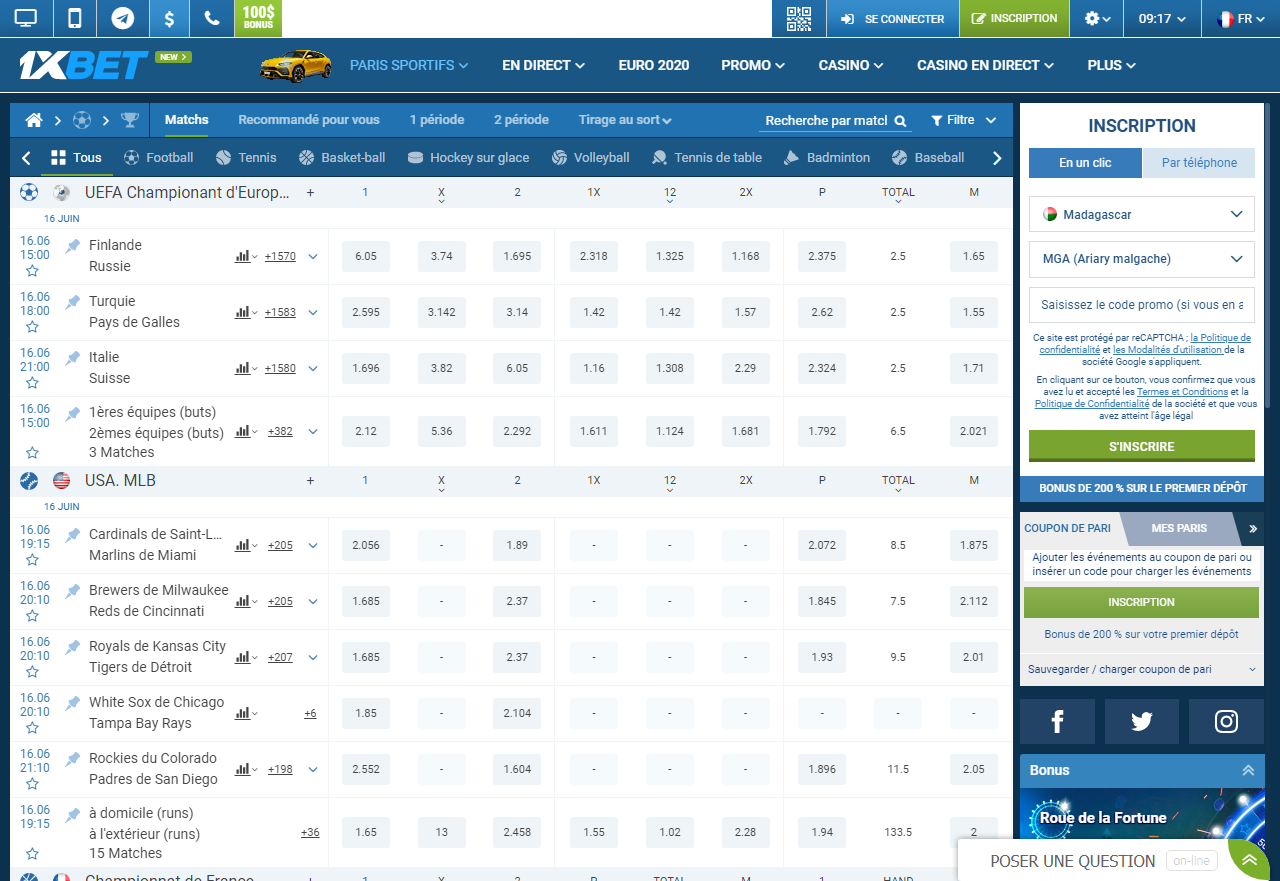This screenshot has width=1280, height=881.
Task: Pin the Royals de Kansas City match
Action: (x=72, y=647)
